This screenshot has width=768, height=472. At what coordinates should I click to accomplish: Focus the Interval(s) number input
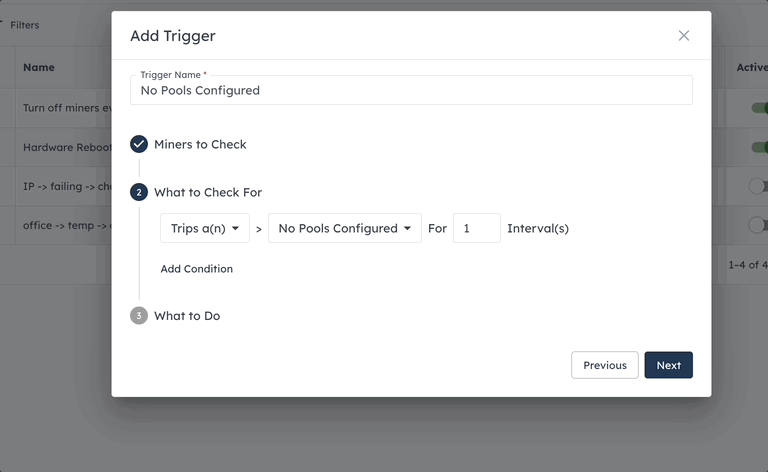477,228
